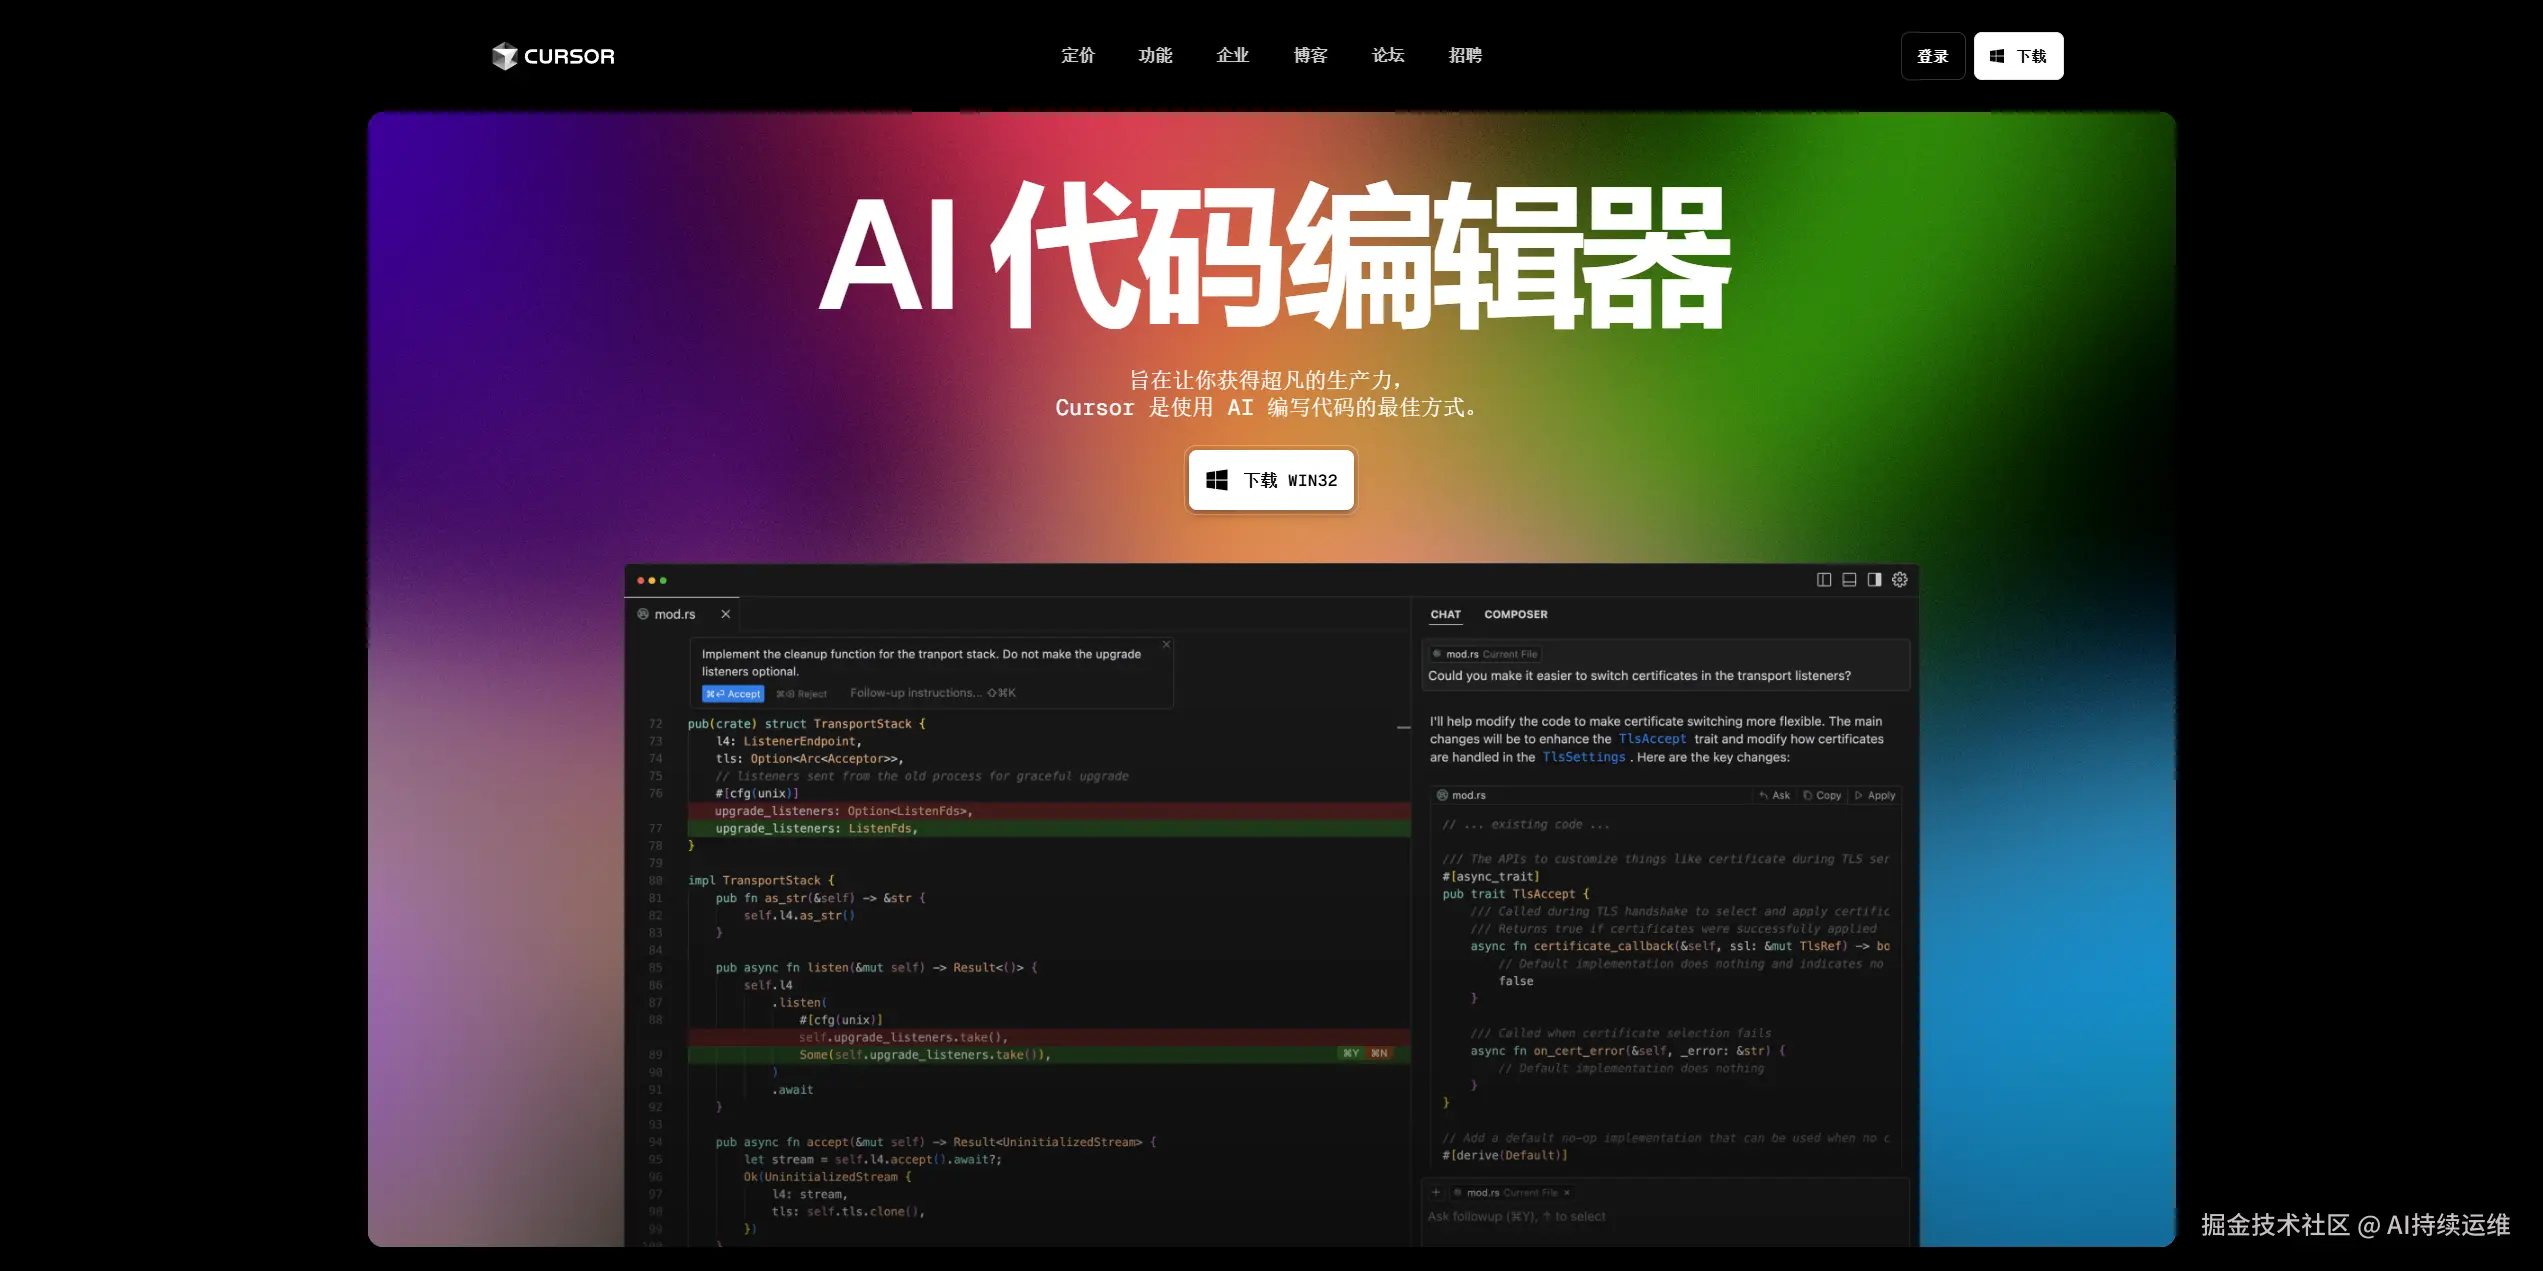
Task: Click Copy icon in code block header
Action: coord(1822,796)
